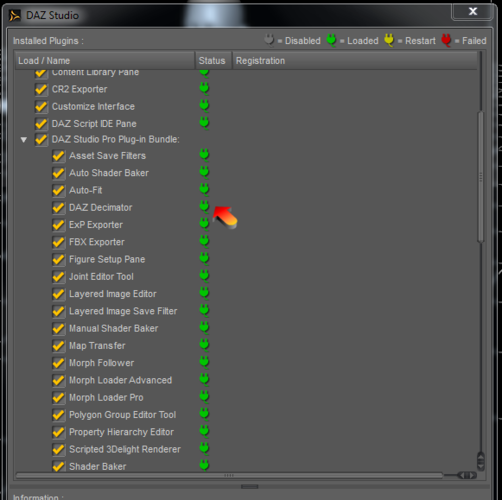
Task: Uncheck the DAZ Decimator plugin
Action: coord(58,208)
